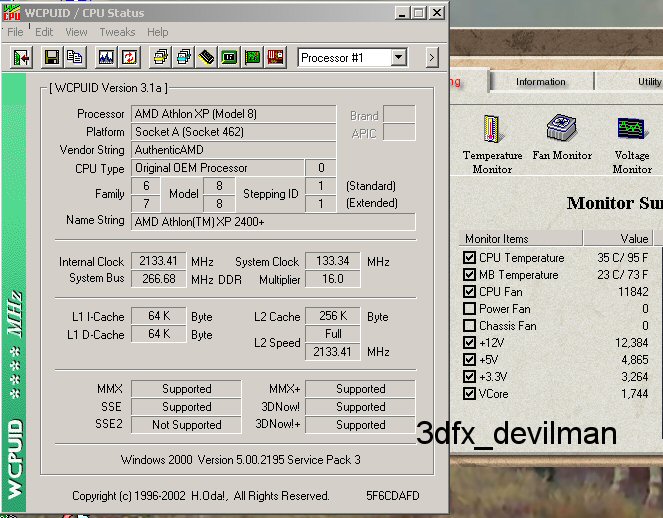Open the Help menu

tap(158, 32)
